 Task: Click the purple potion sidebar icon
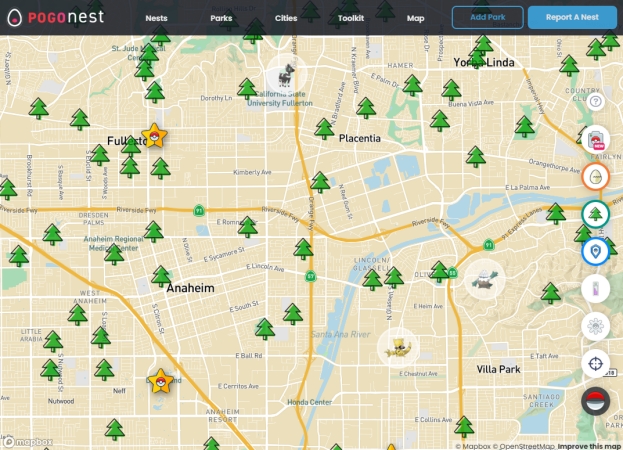(595, 289)
